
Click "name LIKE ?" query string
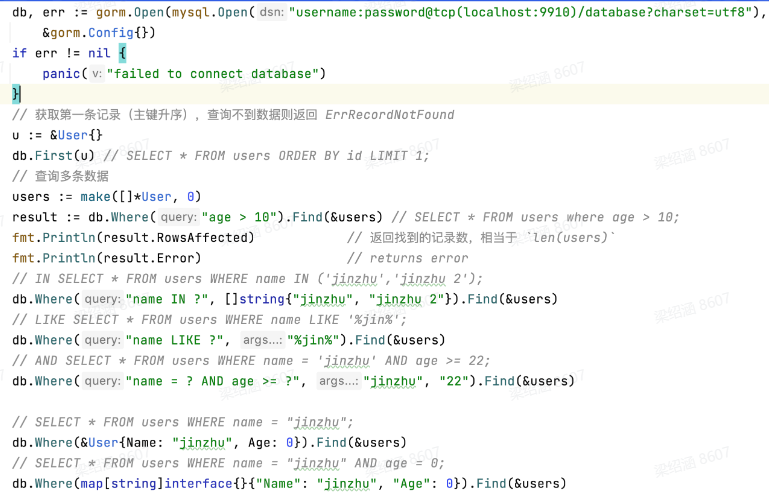pos(175,340)
